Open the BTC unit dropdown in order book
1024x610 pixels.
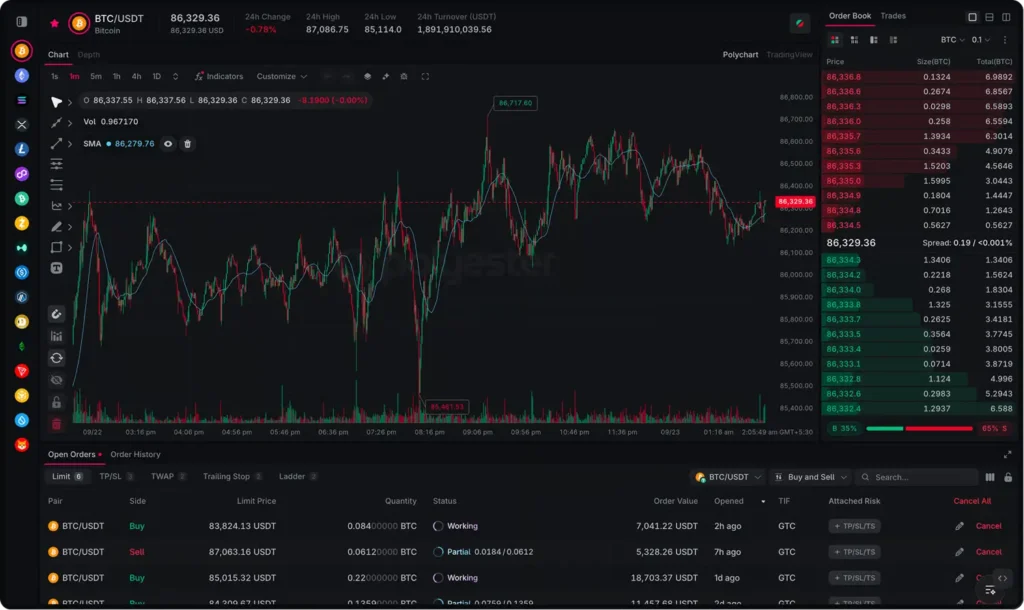pyautogui.click(x=952, y=40)
